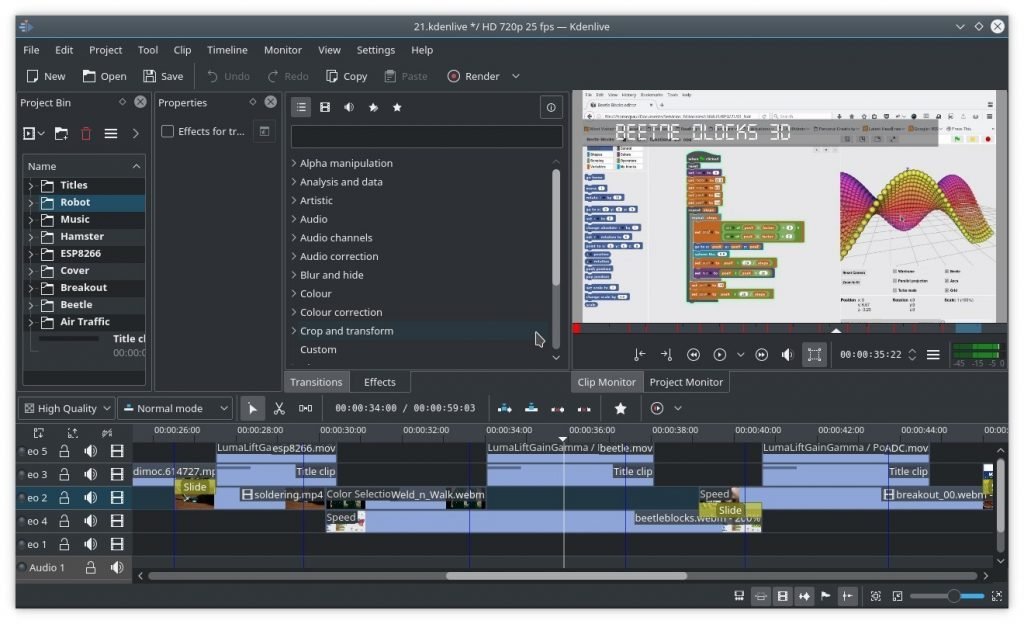Switch to the Project Monitor tab

(686, 382)
